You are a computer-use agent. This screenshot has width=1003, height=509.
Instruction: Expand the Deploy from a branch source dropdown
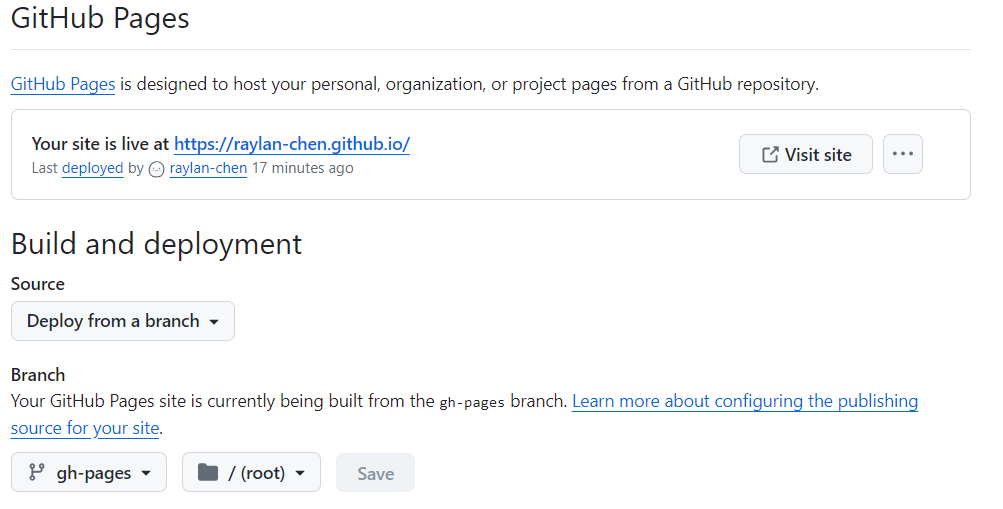[x=123, y=321]
